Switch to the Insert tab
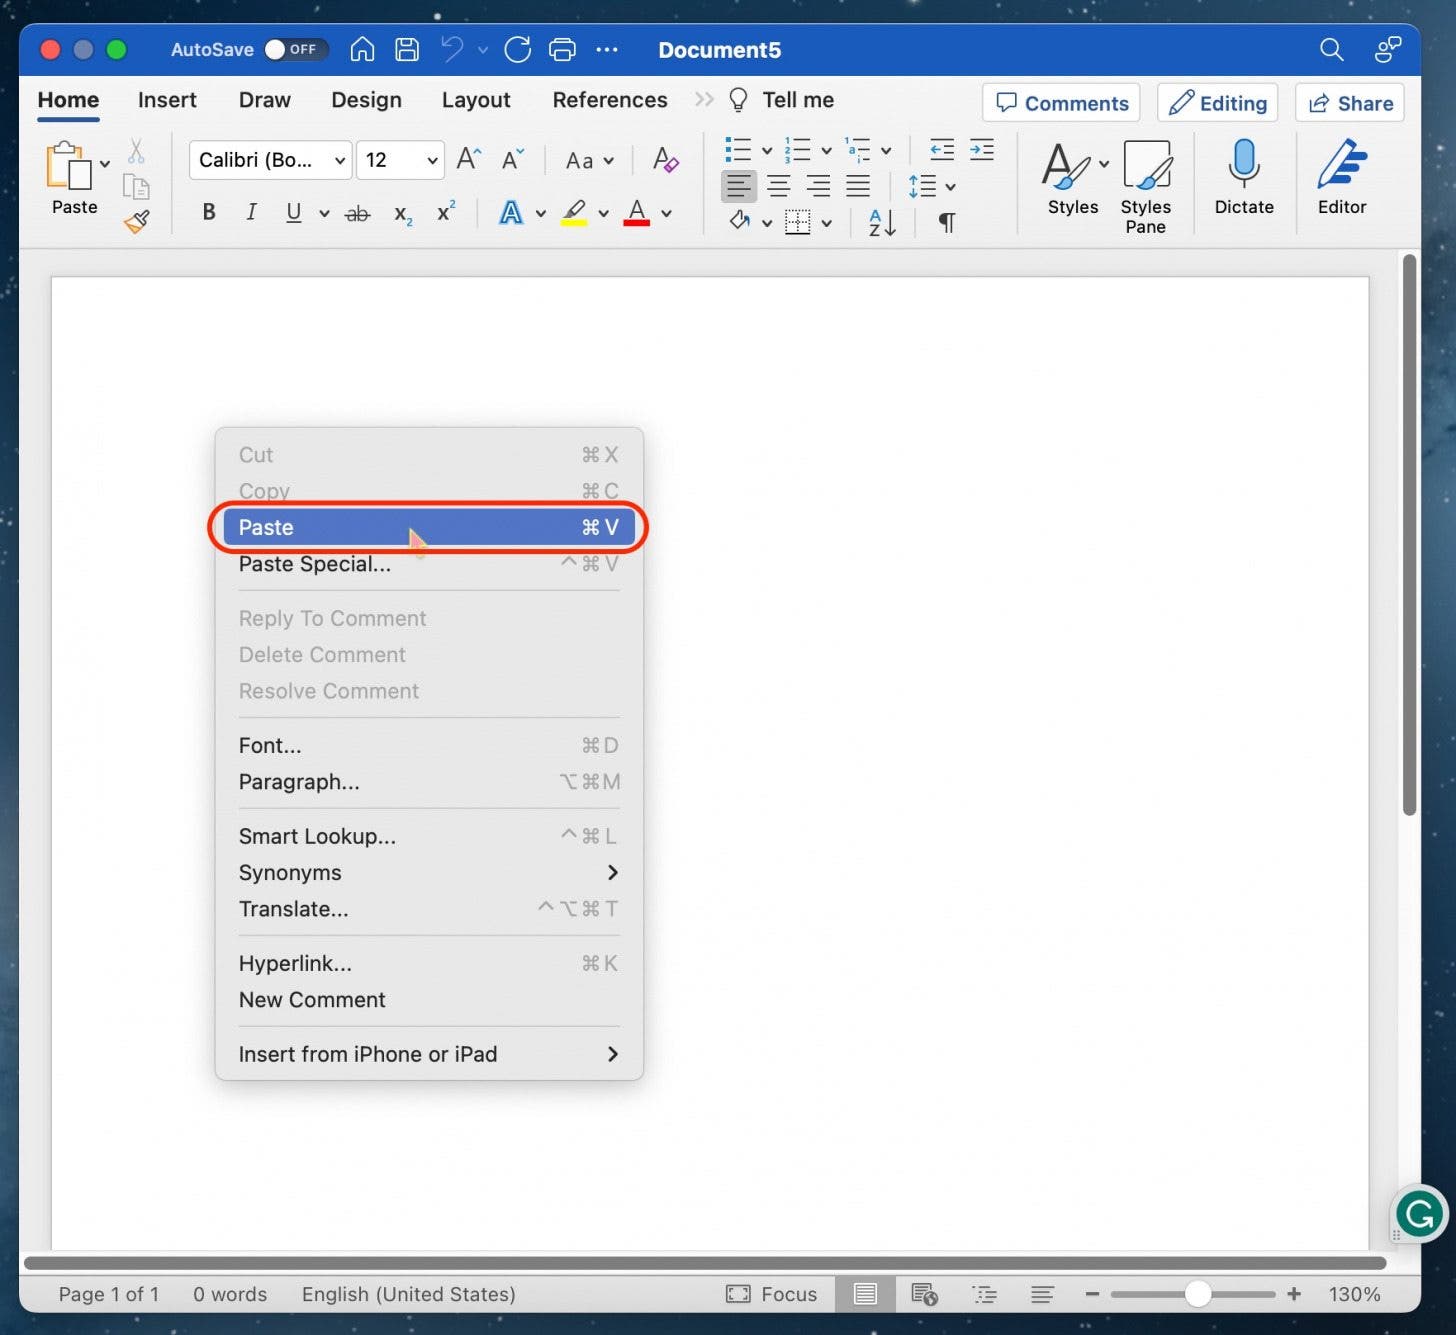Screen dimensions: 1456x1335 167,100
